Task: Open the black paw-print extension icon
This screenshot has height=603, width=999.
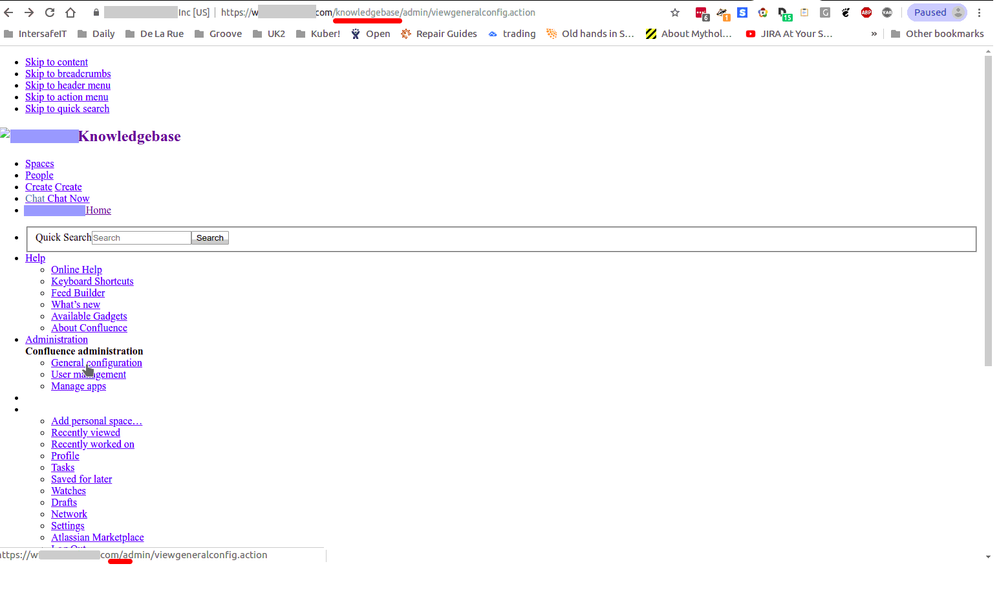Action: coord(845,13)
